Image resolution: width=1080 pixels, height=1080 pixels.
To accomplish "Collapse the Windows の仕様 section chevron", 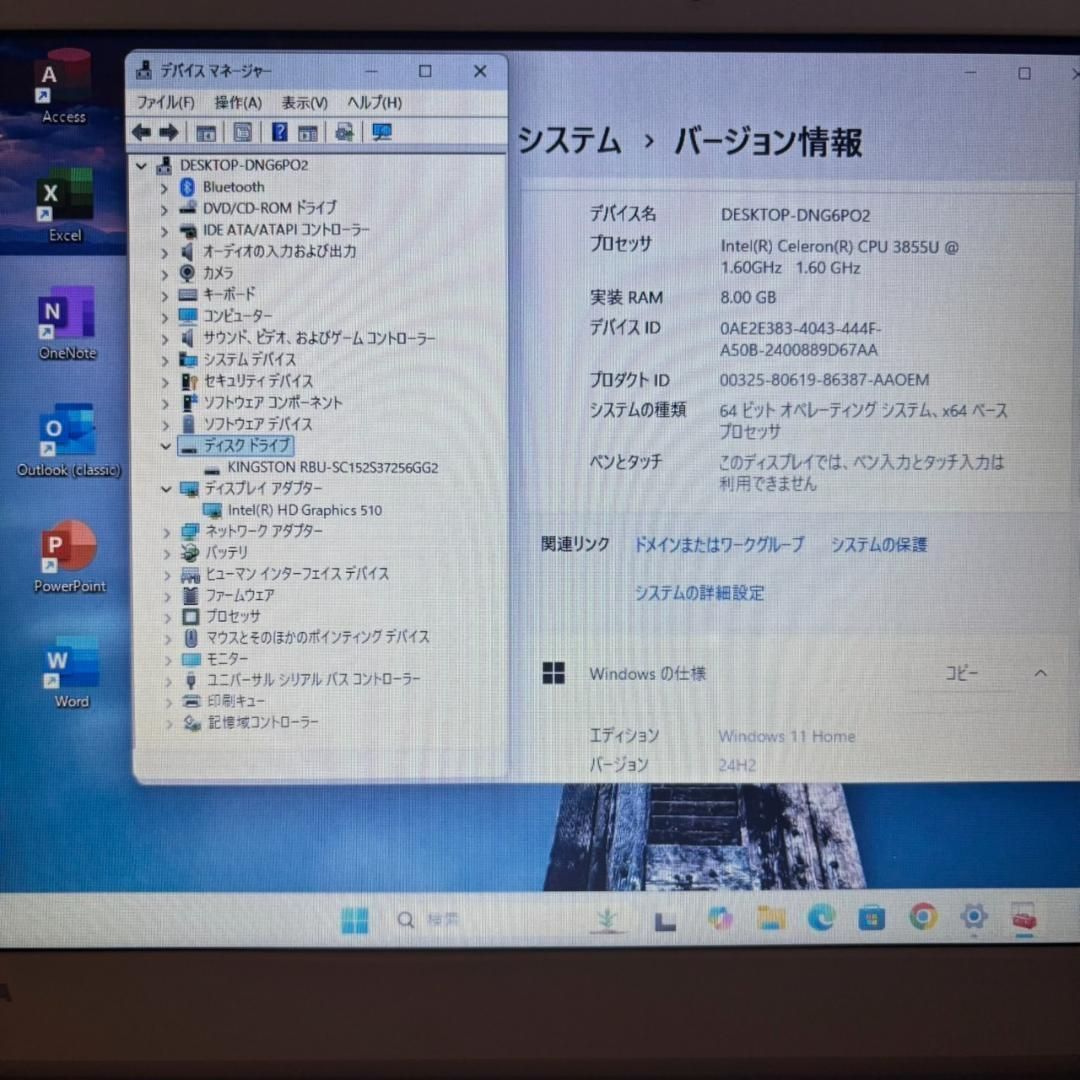I will (x=1040, y=674).
